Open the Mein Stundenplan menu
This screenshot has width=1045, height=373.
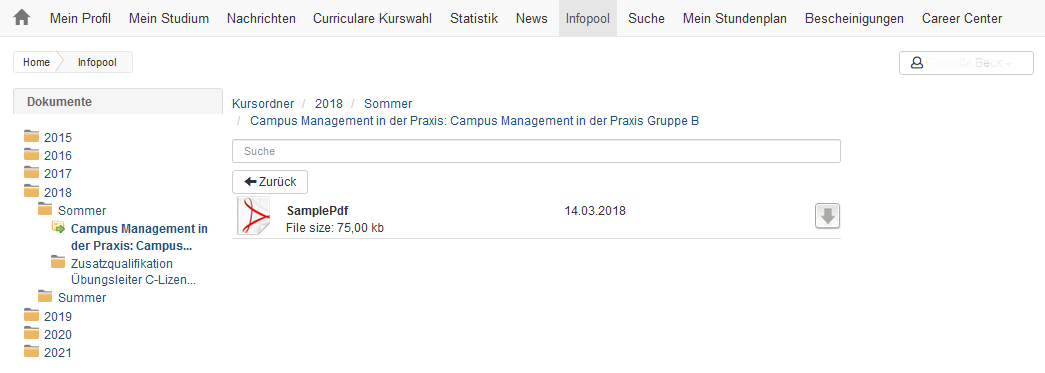pos(734,19)
